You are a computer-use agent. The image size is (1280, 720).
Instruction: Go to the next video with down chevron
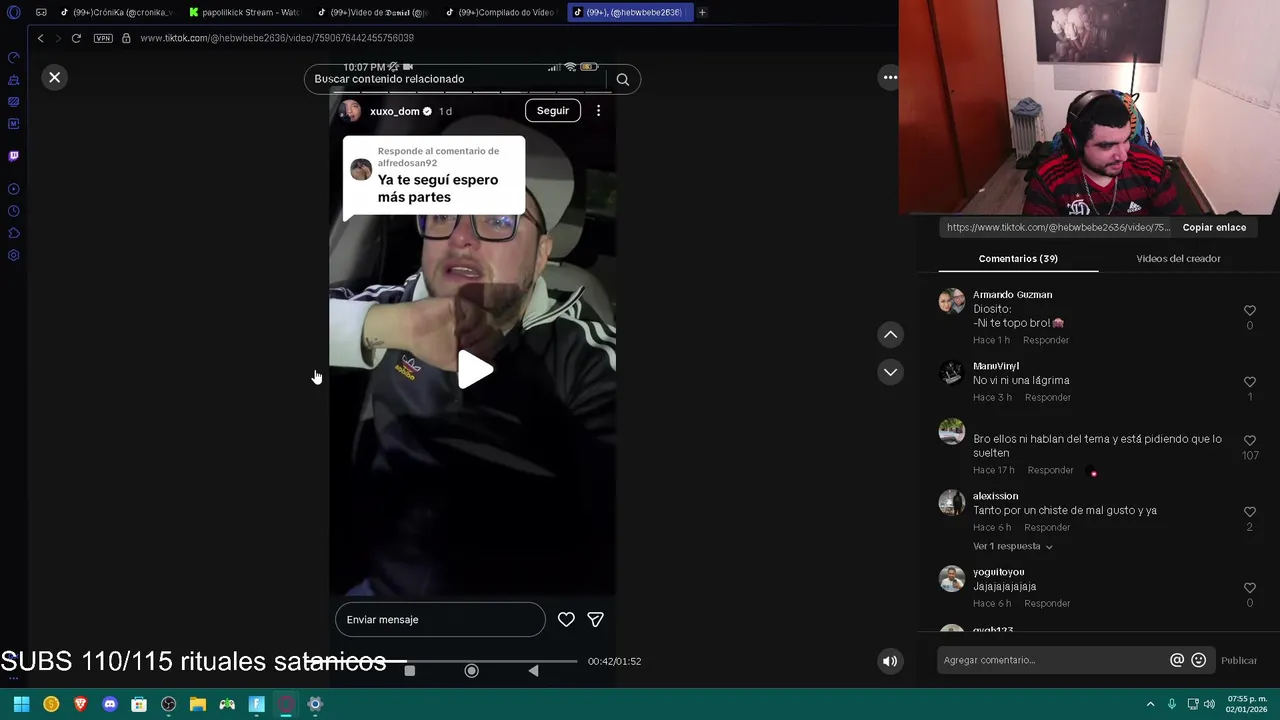[x=890, y=372]
